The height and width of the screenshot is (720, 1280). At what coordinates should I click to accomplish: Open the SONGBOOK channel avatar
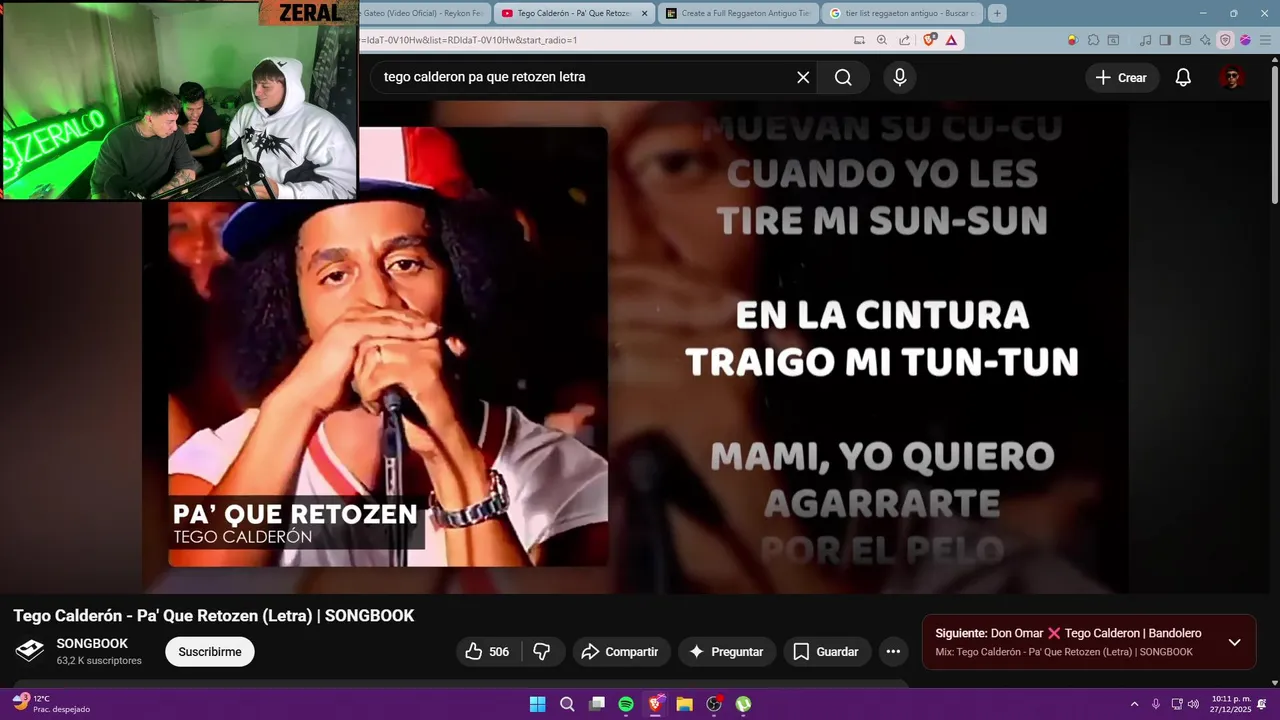pos(30,651)
